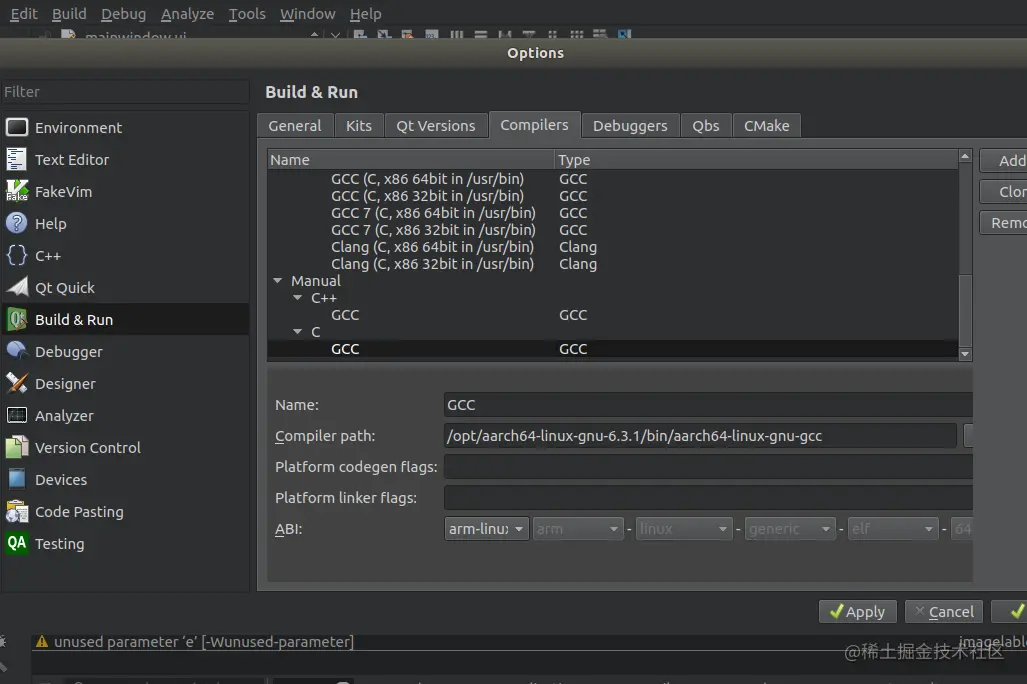Switch to the Qbs tab

(x=706, y=126)
